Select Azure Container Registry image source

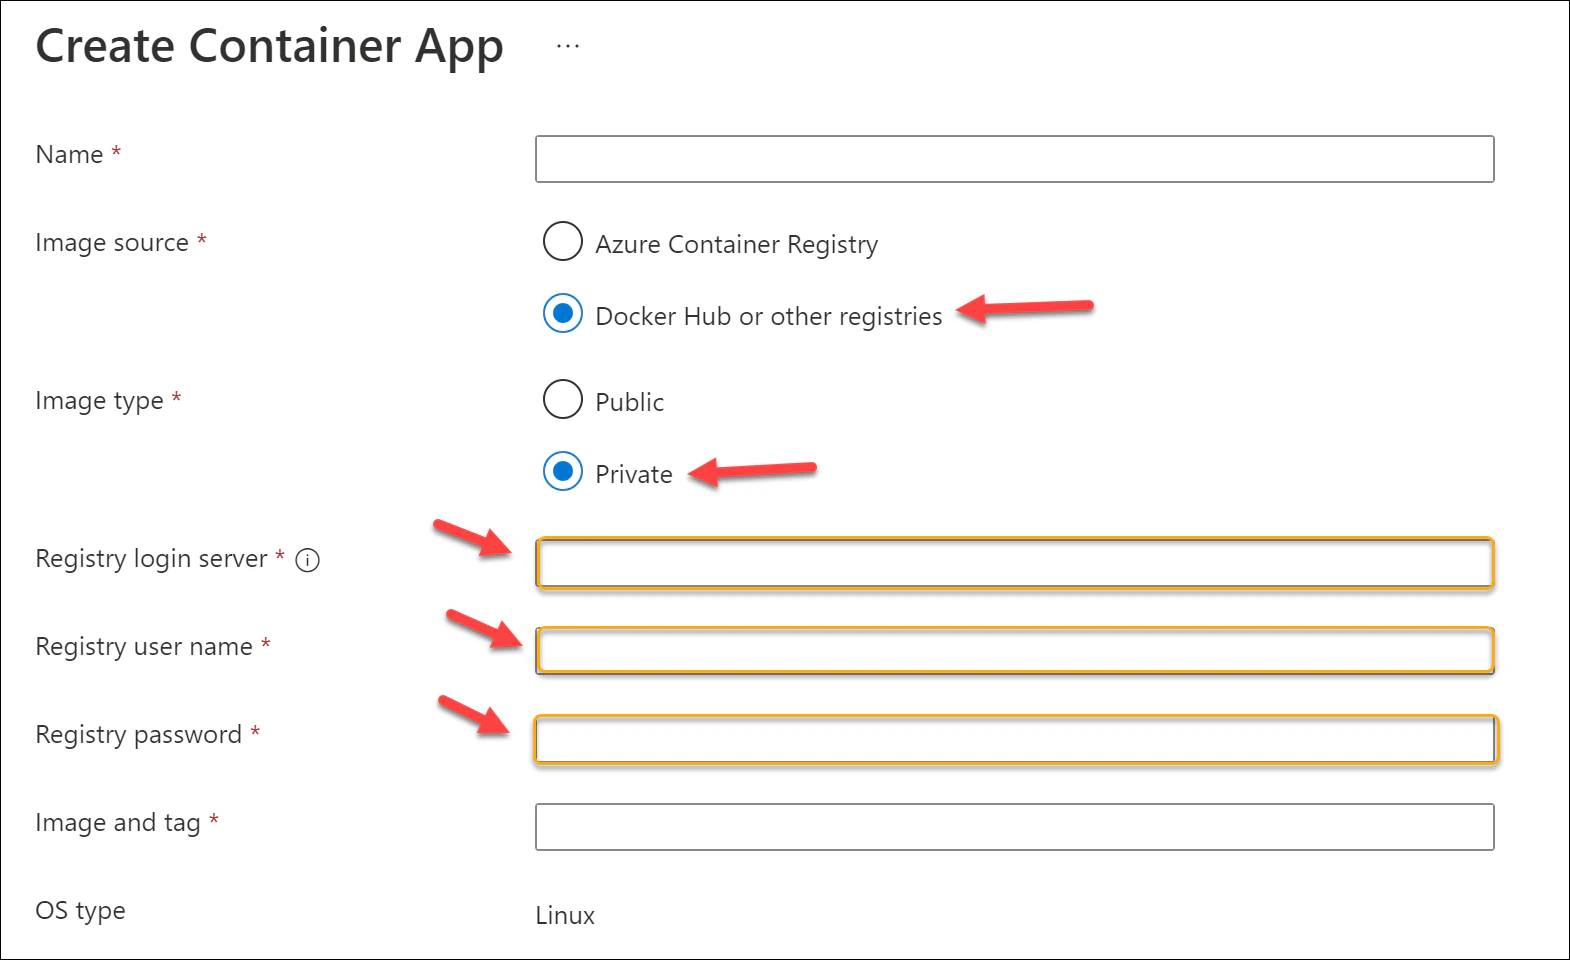563,242
